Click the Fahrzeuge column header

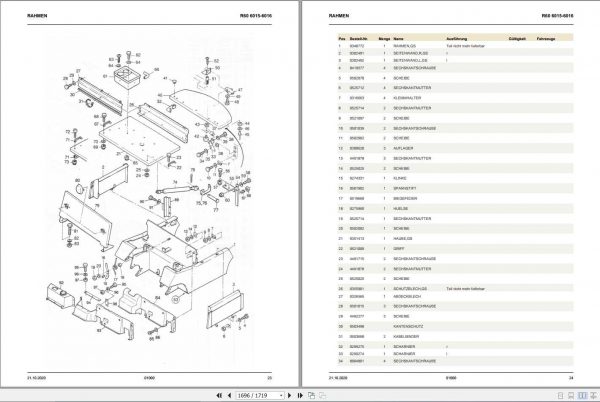(x=546, y=39)
